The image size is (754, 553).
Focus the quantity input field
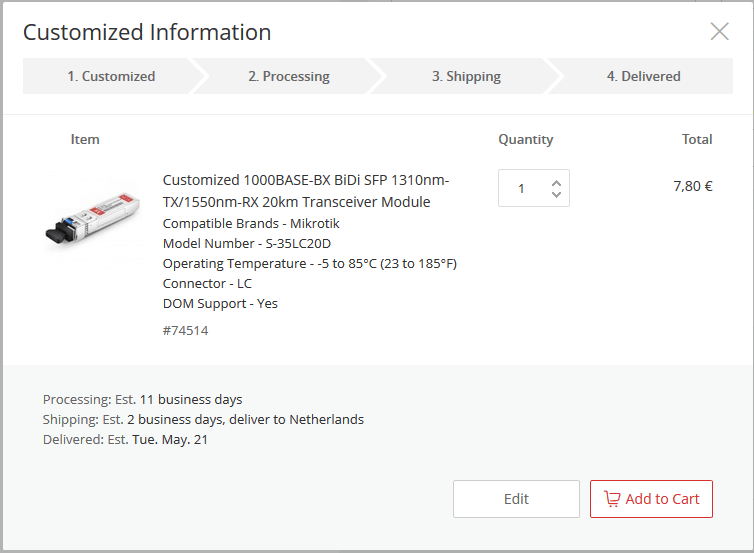[521, 188]
